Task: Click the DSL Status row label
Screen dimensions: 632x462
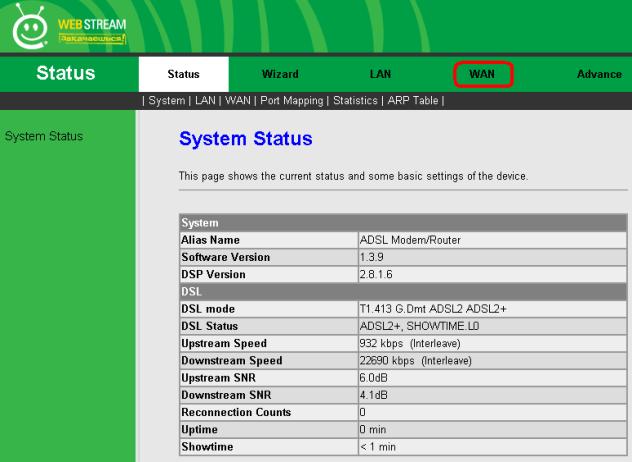Action: point(209,326)
